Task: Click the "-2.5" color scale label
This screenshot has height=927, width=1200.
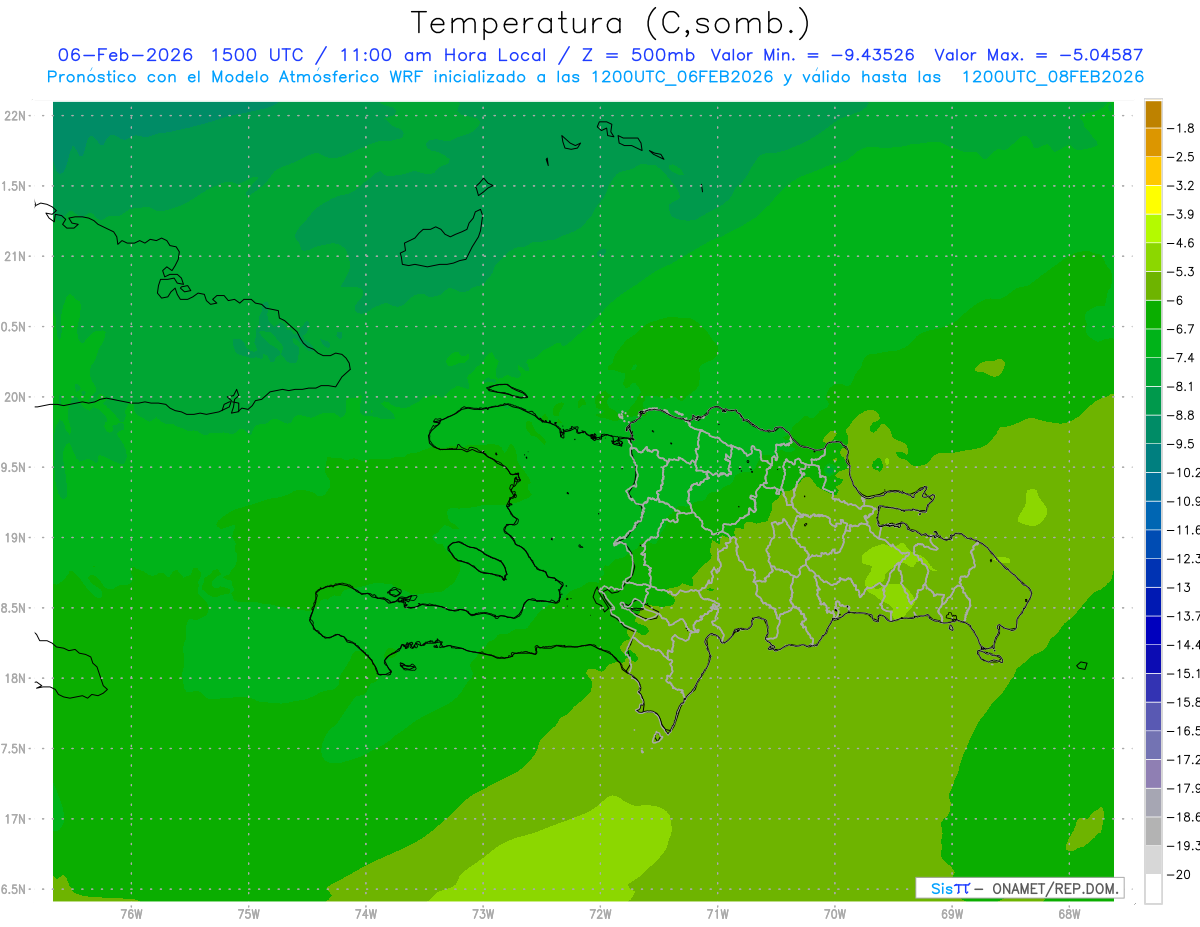Action: coord(1182,157)
